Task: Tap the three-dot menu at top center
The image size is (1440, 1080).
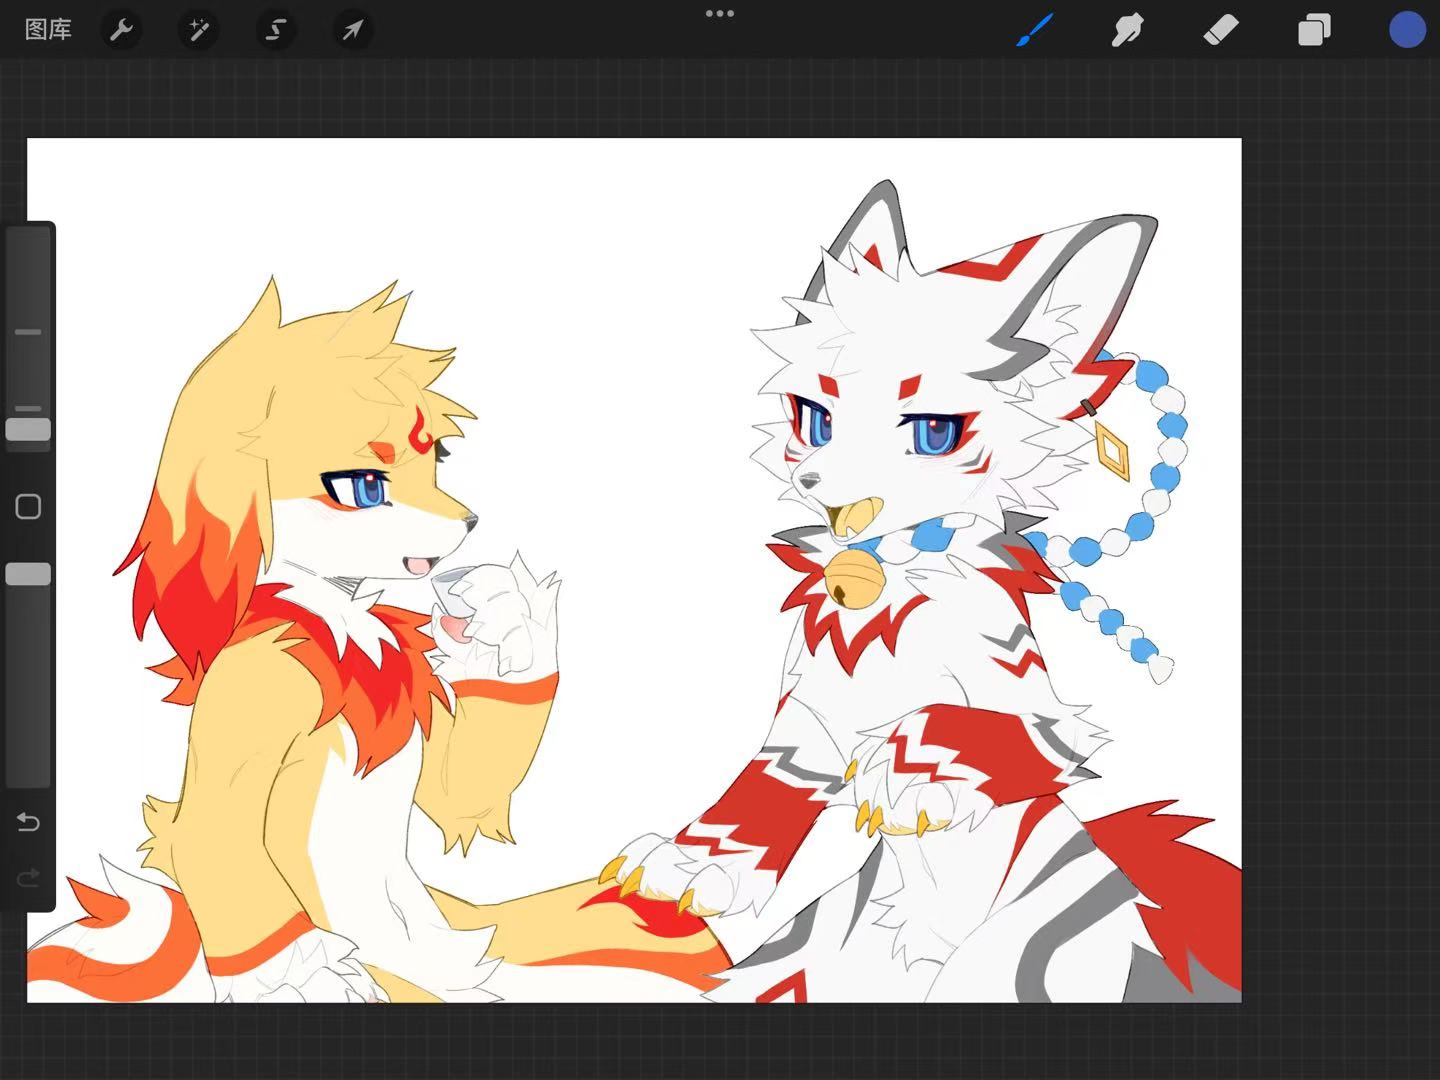Action: [x=720, y=14]
